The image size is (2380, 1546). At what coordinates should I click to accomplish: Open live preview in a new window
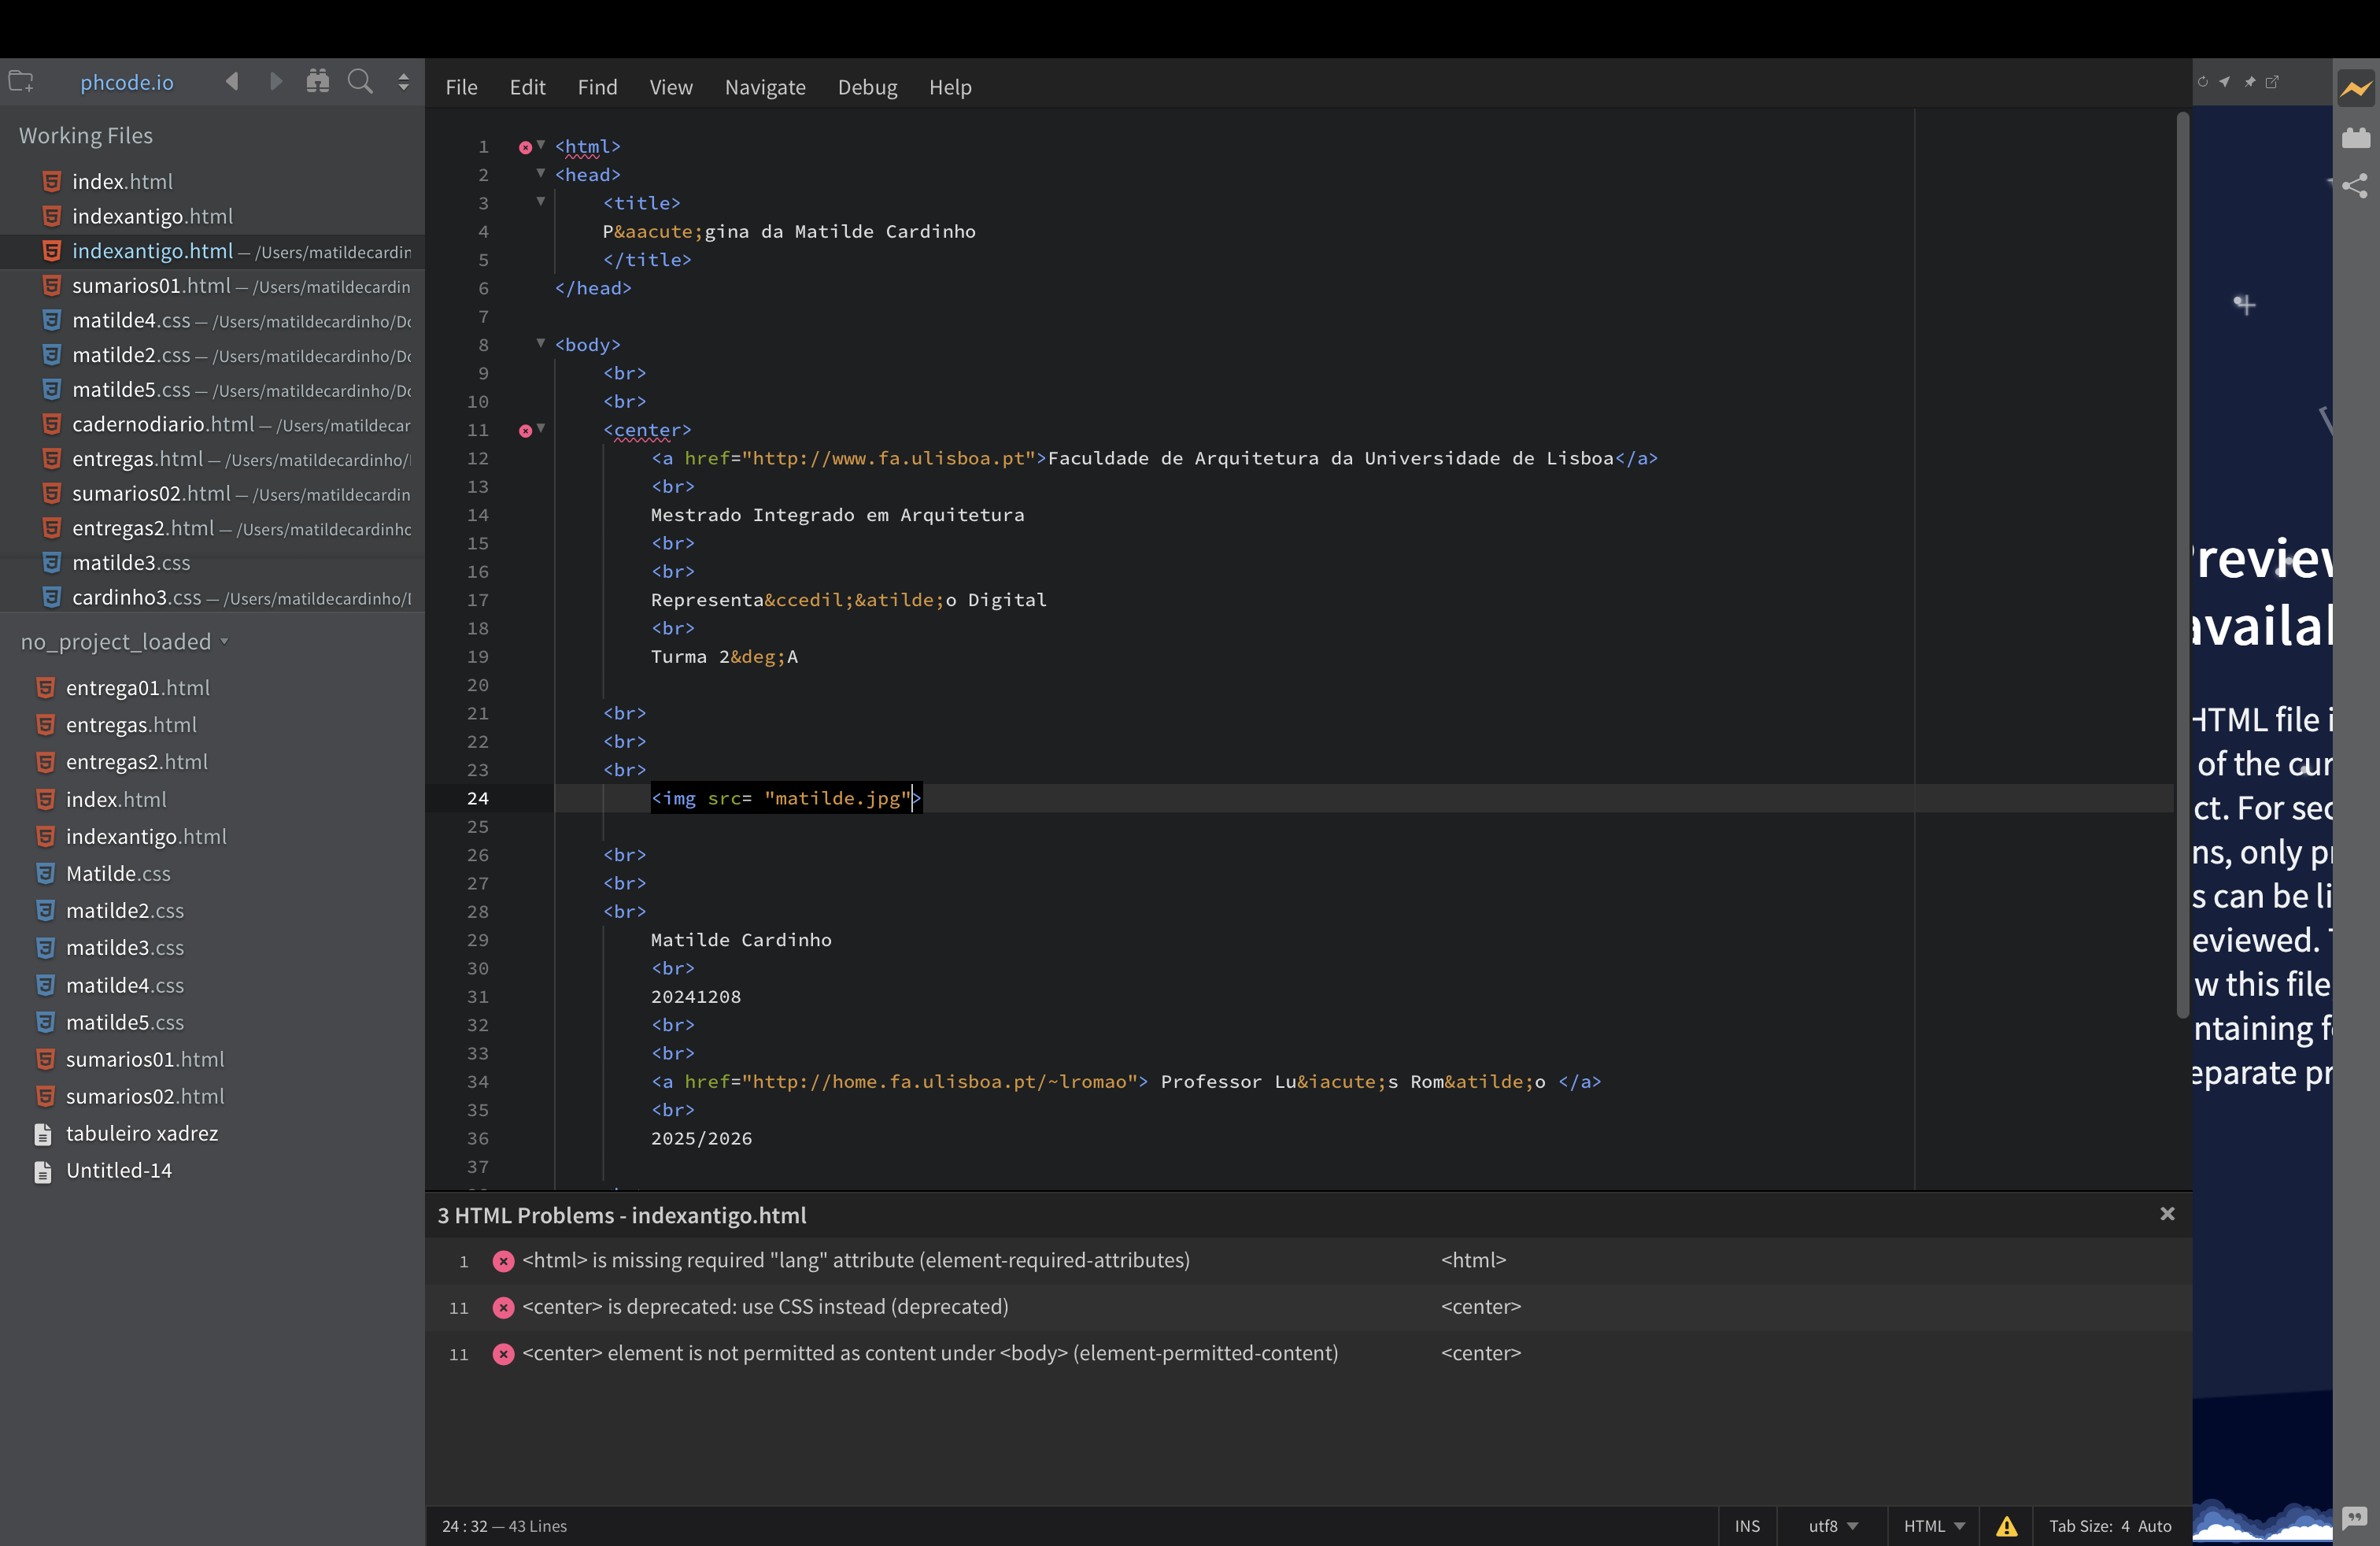[x=2272, y=82]
